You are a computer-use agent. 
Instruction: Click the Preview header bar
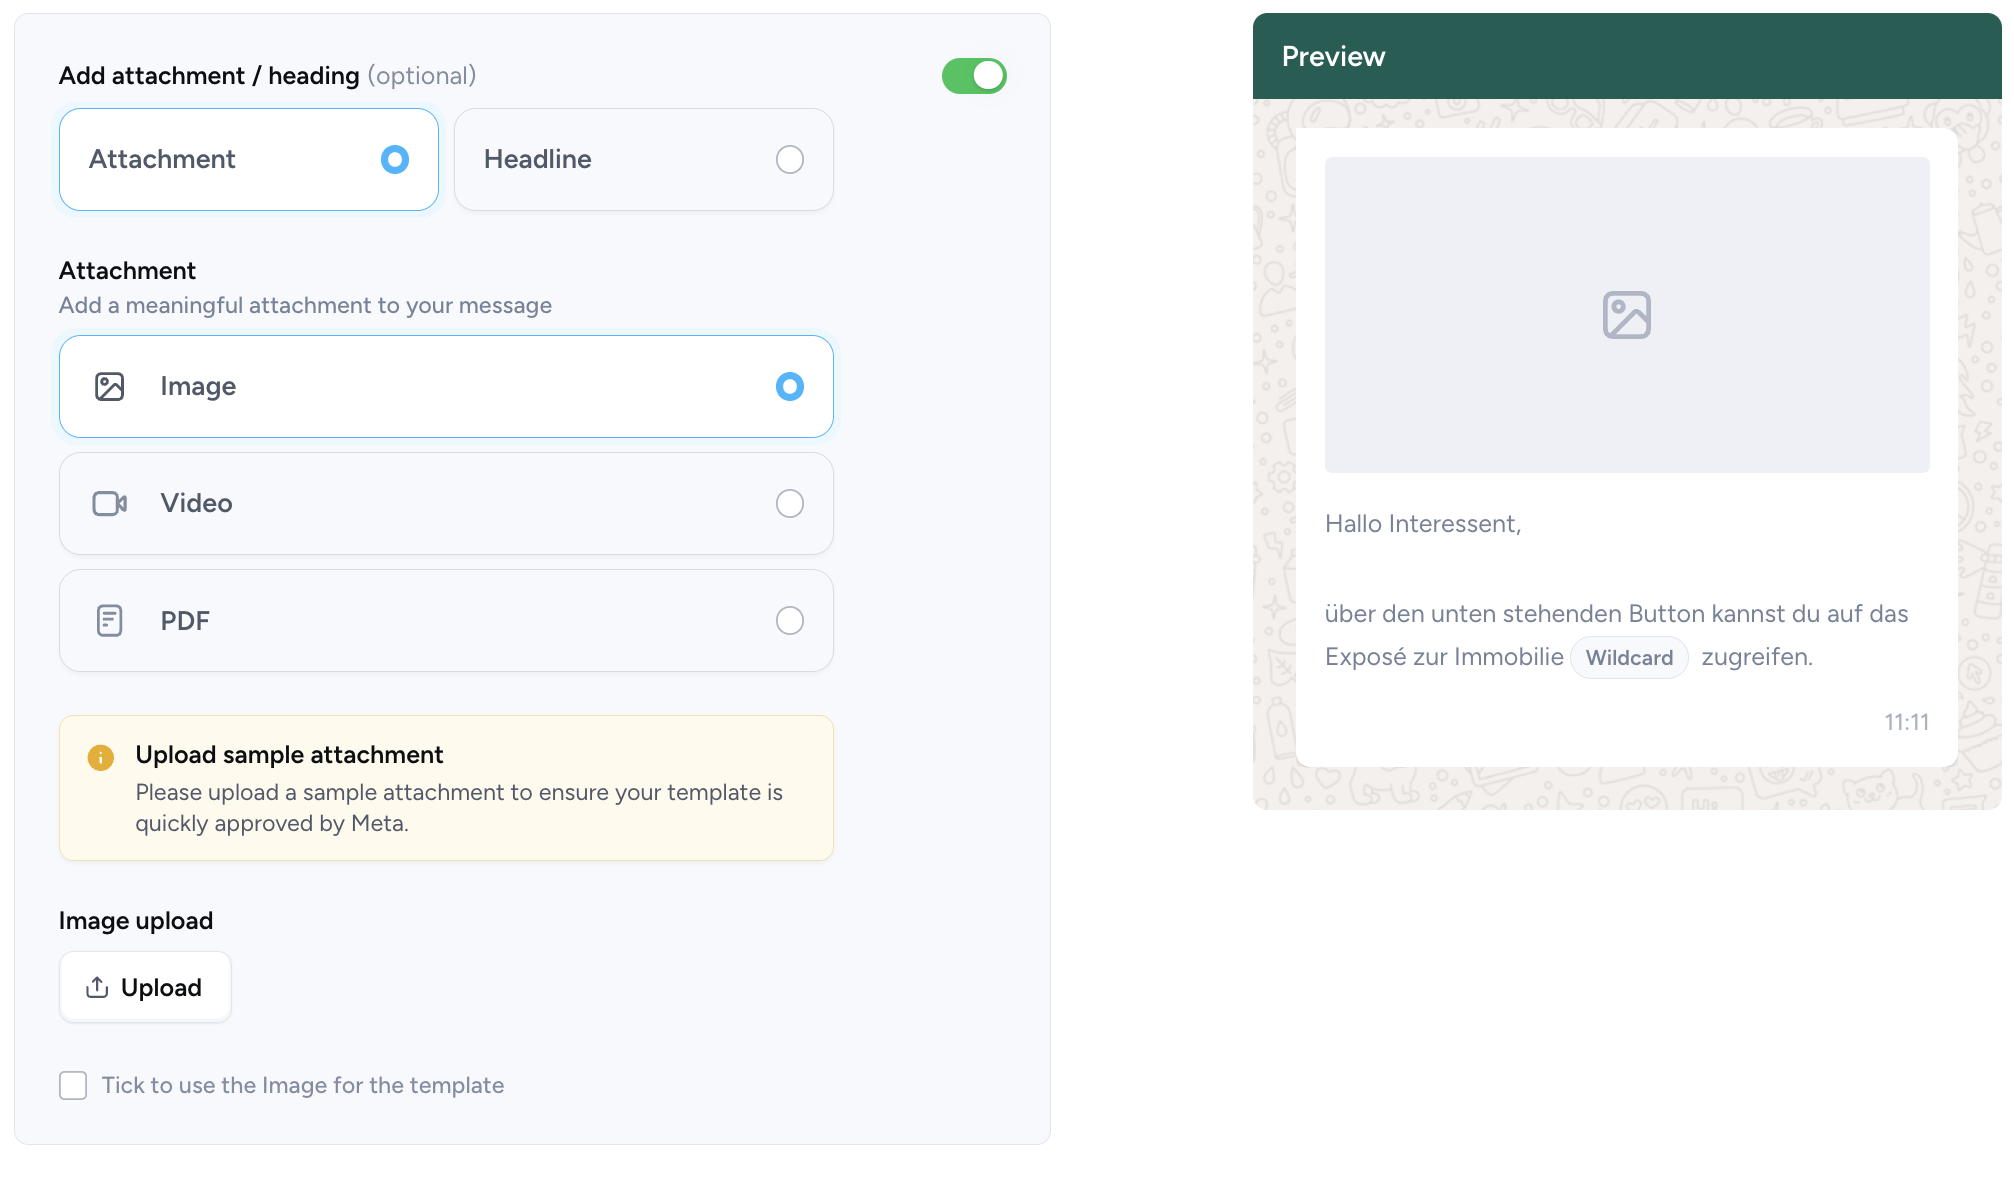click(1627, 56)
